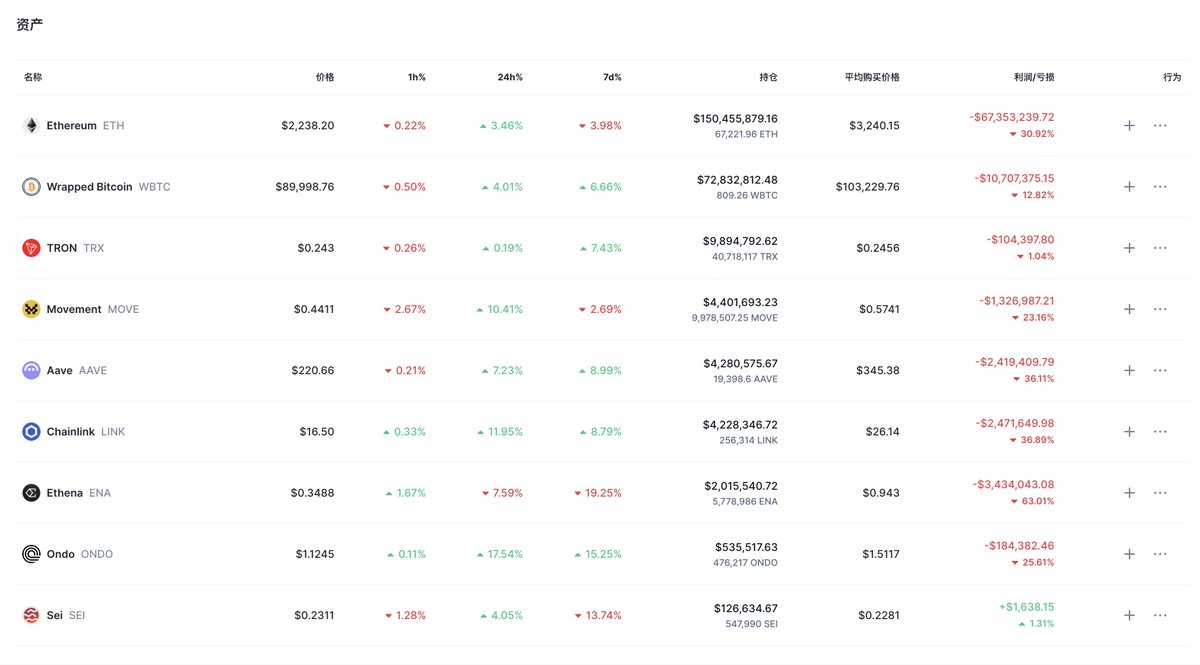Sort by 24h% column header
This screenshot has height=665, width=1200.
click(x=512, y=77)
